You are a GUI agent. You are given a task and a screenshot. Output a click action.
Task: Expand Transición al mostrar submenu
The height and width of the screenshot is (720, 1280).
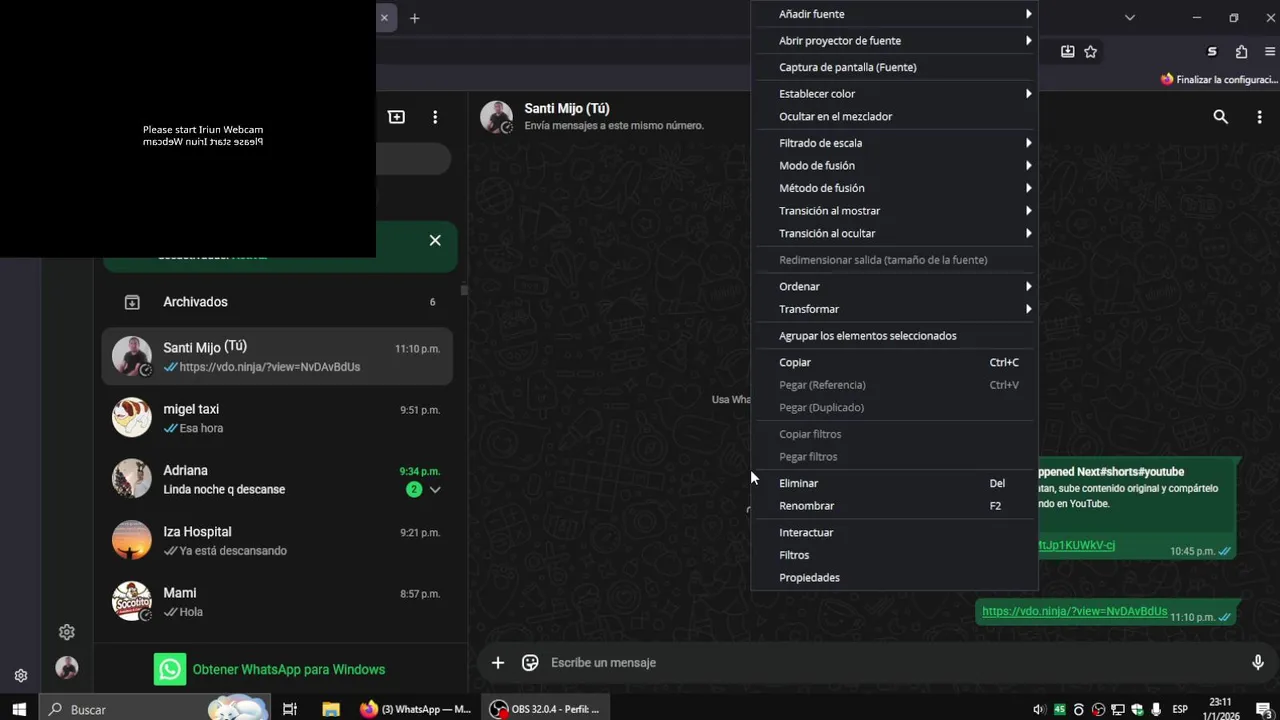[x=894, y=211]
